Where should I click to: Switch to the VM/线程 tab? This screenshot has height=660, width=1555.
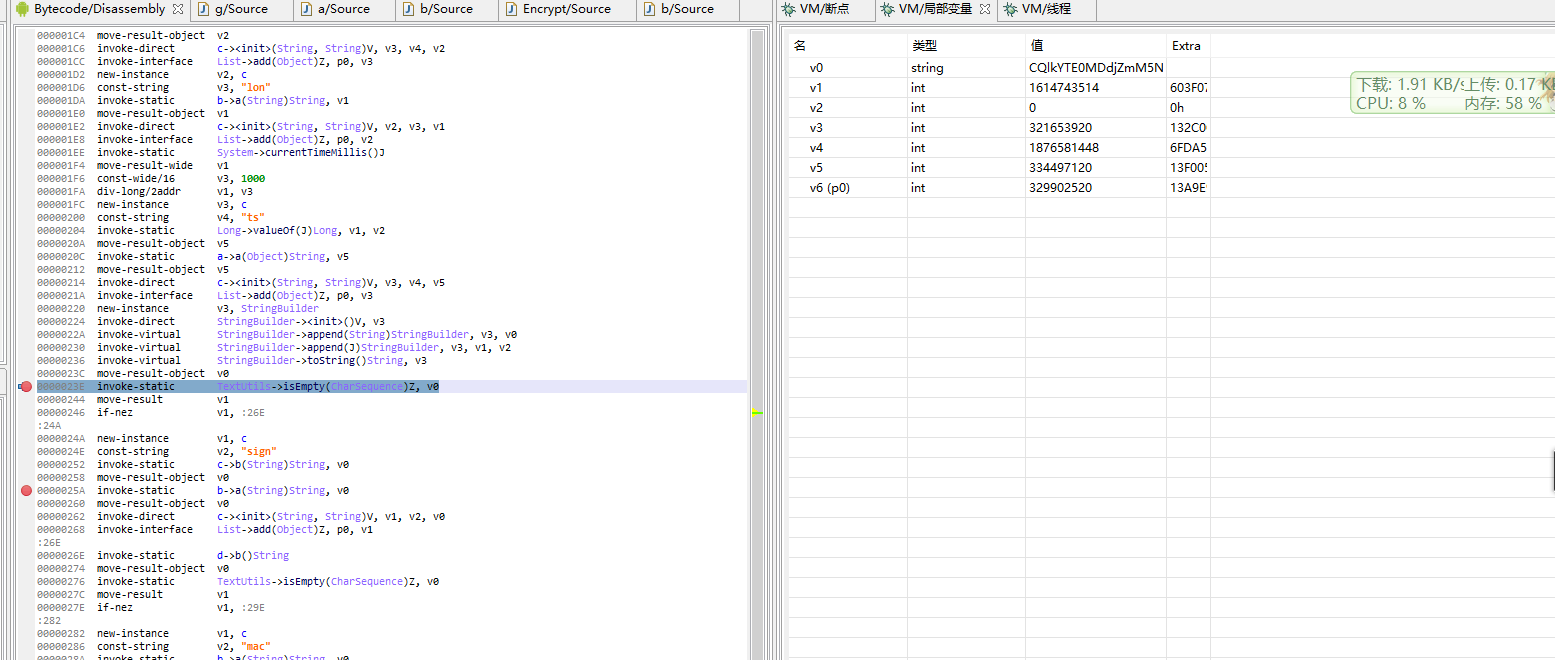pyautogui.click(x=1046, y=9)
